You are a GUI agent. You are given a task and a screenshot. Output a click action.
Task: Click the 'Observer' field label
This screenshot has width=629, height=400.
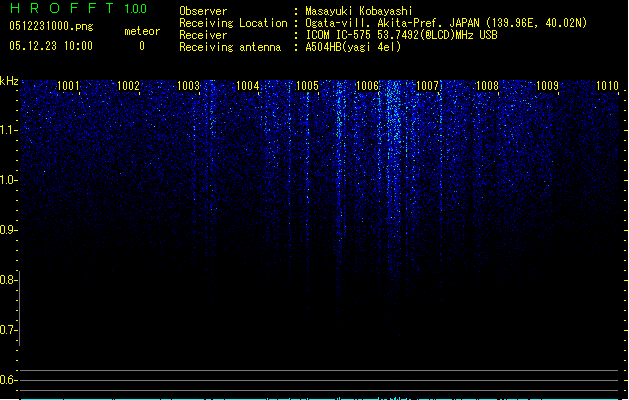pyautogui.click(x=203, y=11)
